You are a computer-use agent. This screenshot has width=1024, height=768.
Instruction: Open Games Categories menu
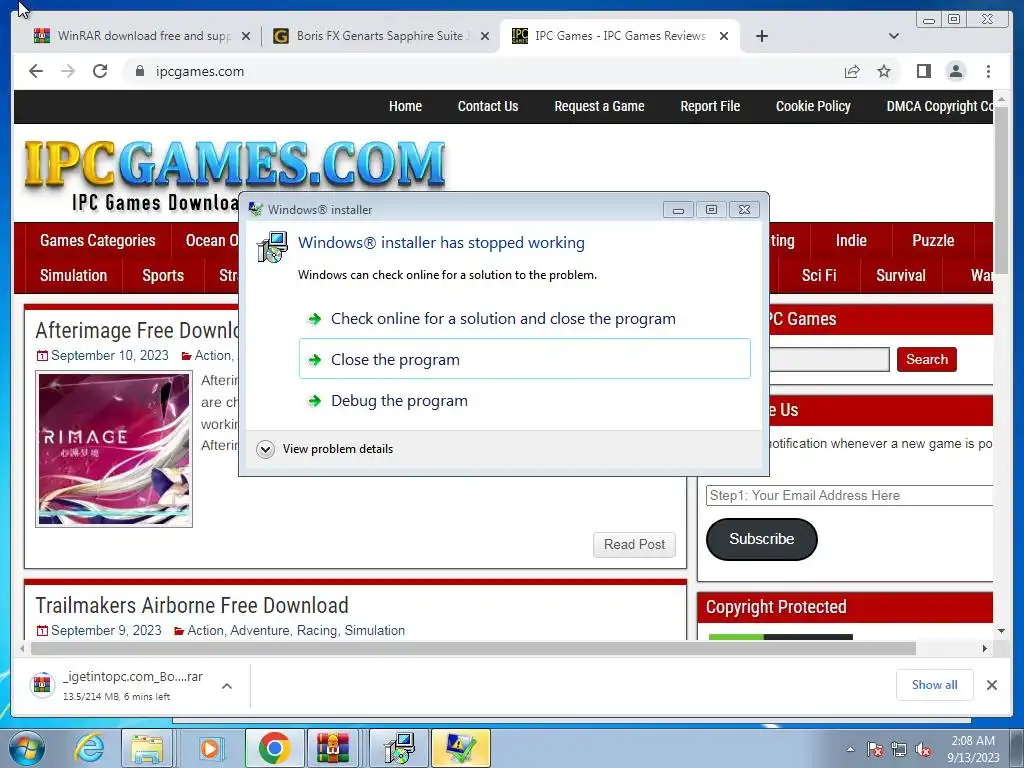97,240
